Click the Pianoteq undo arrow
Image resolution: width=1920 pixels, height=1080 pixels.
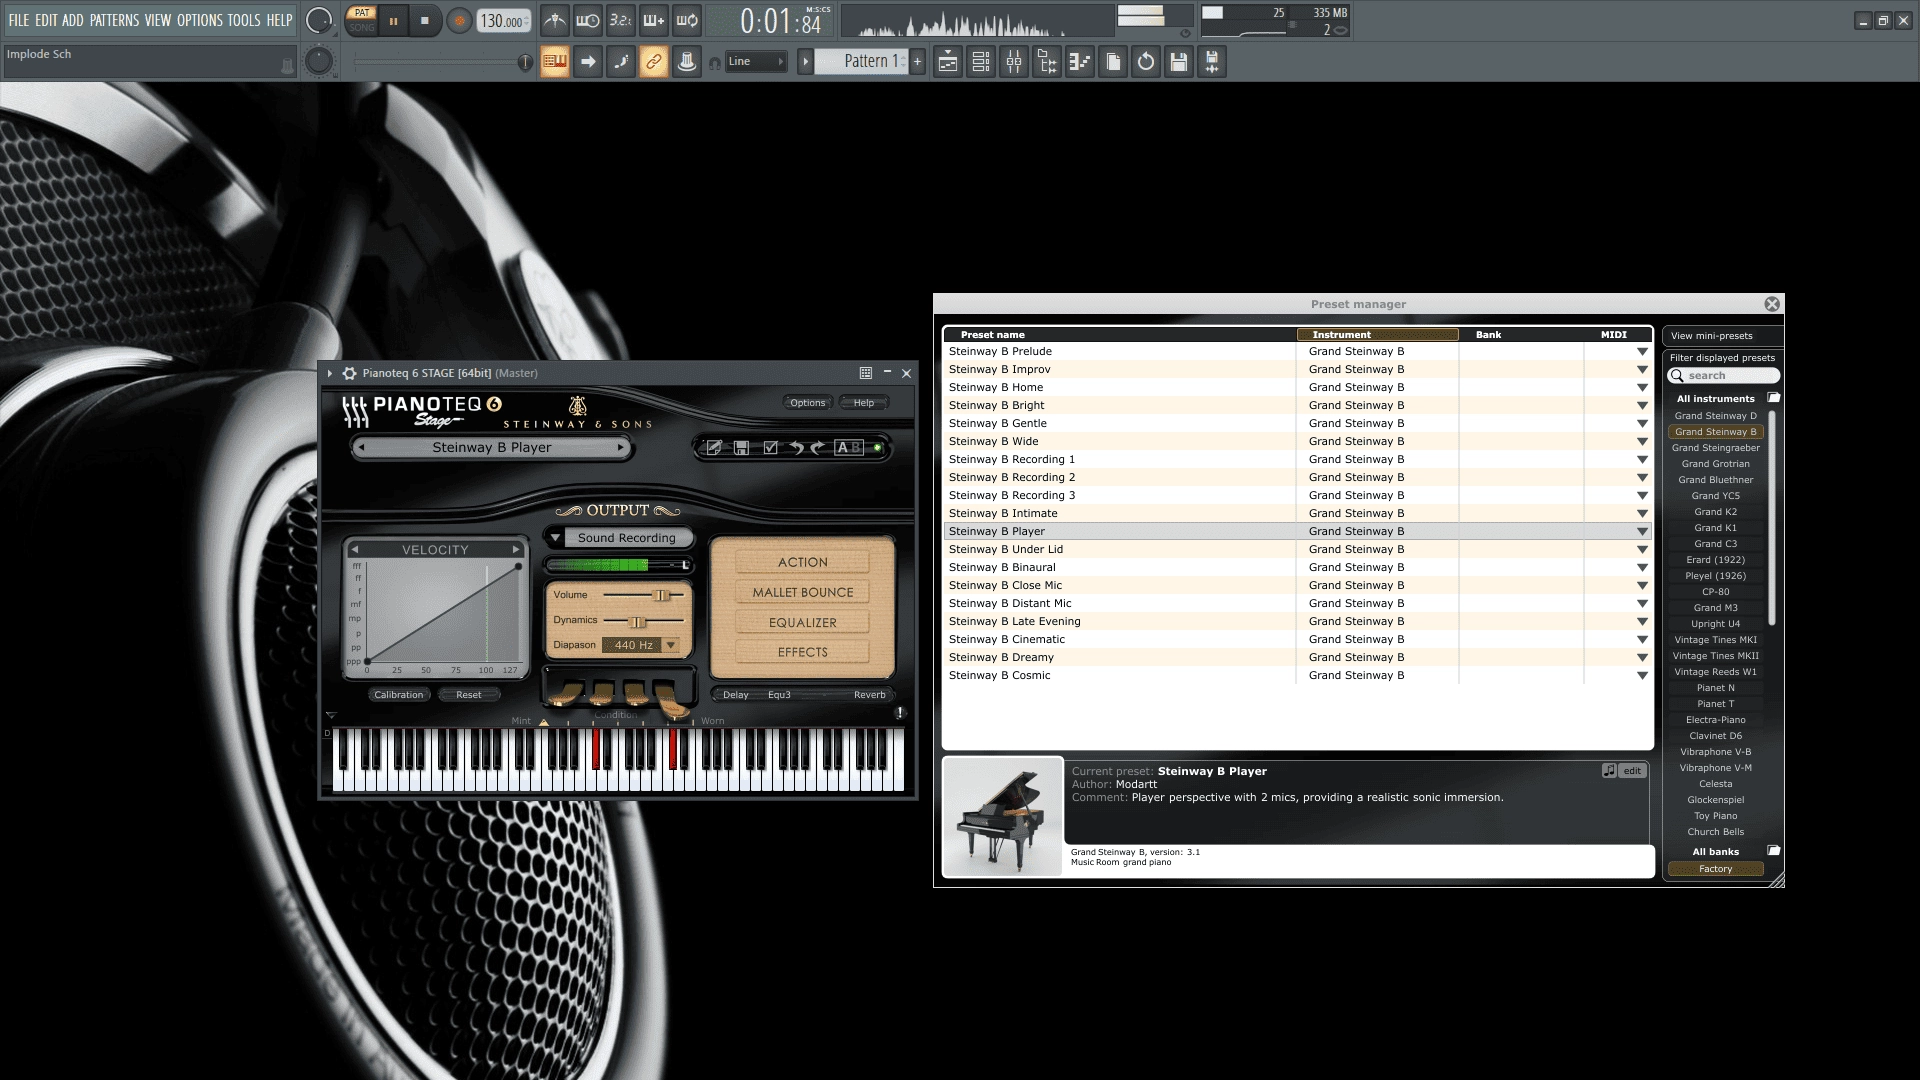(x=796, y=448)
